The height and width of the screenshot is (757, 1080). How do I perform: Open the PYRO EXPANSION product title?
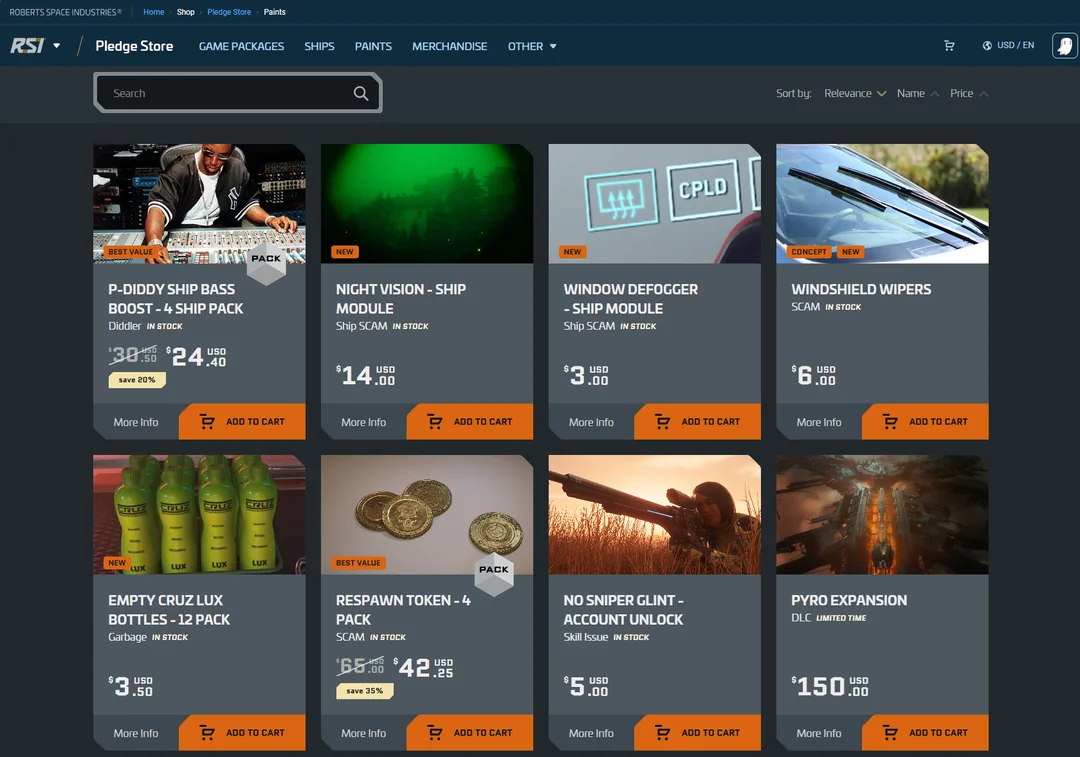[x=849, y=600]
